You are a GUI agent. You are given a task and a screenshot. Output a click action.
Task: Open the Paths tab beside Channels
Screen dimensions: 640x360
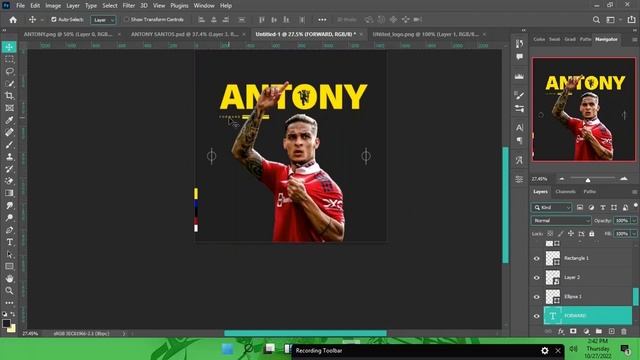[589, 191]
